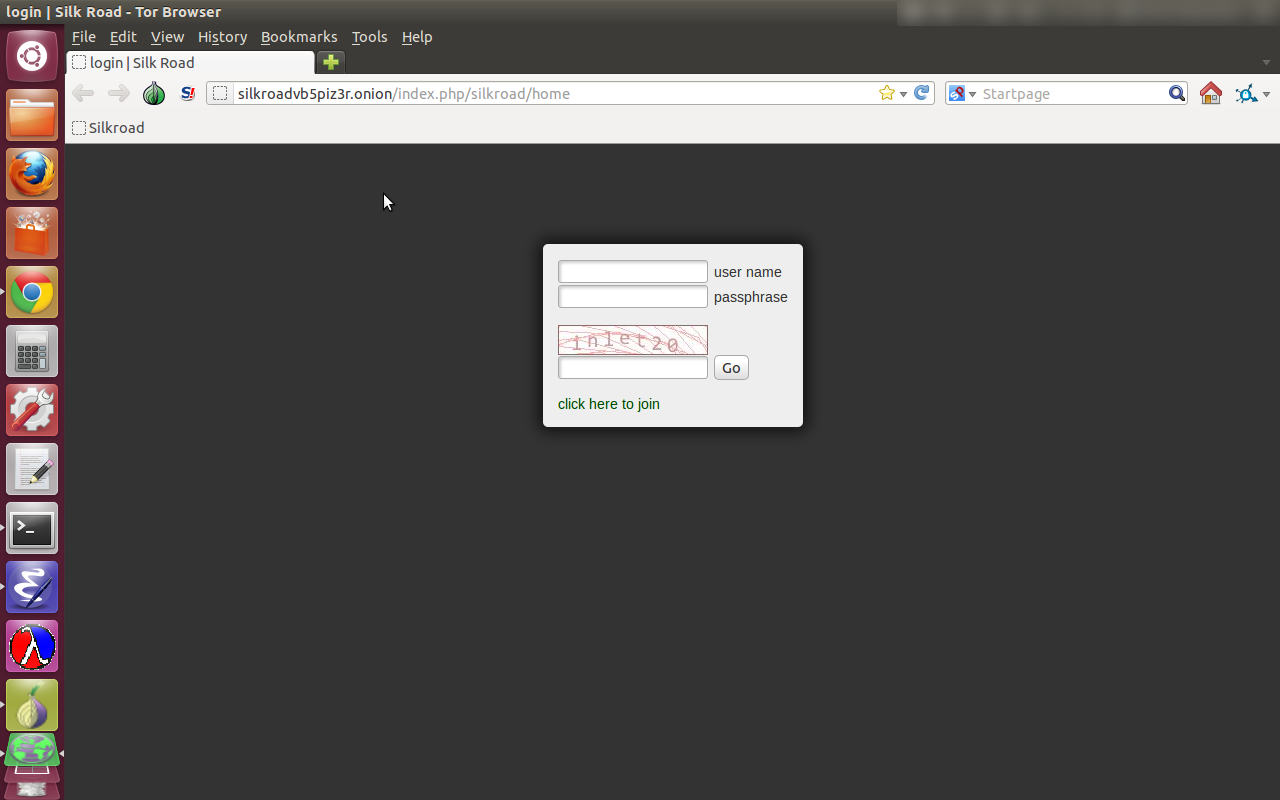Open the Bookmarks menu
Image resolution: width=1280 pixels, height=800 pixels.
[298, 37]
